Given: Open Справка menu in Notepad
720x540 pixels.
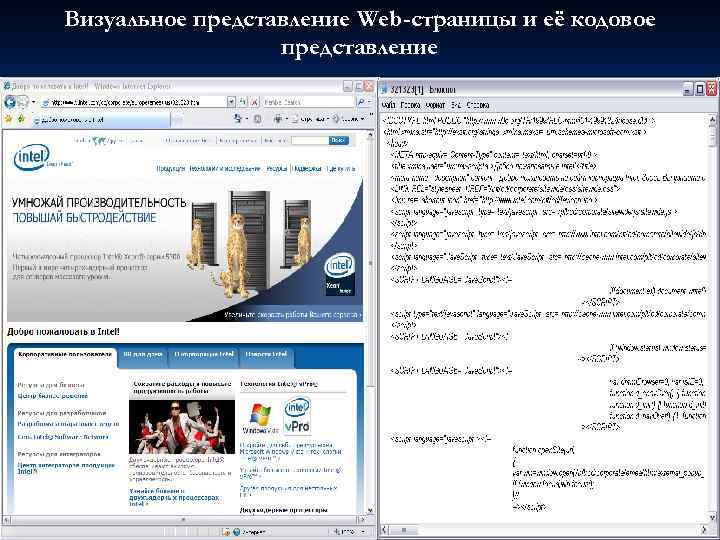Looking at the screenshot, I should [478, 105].
